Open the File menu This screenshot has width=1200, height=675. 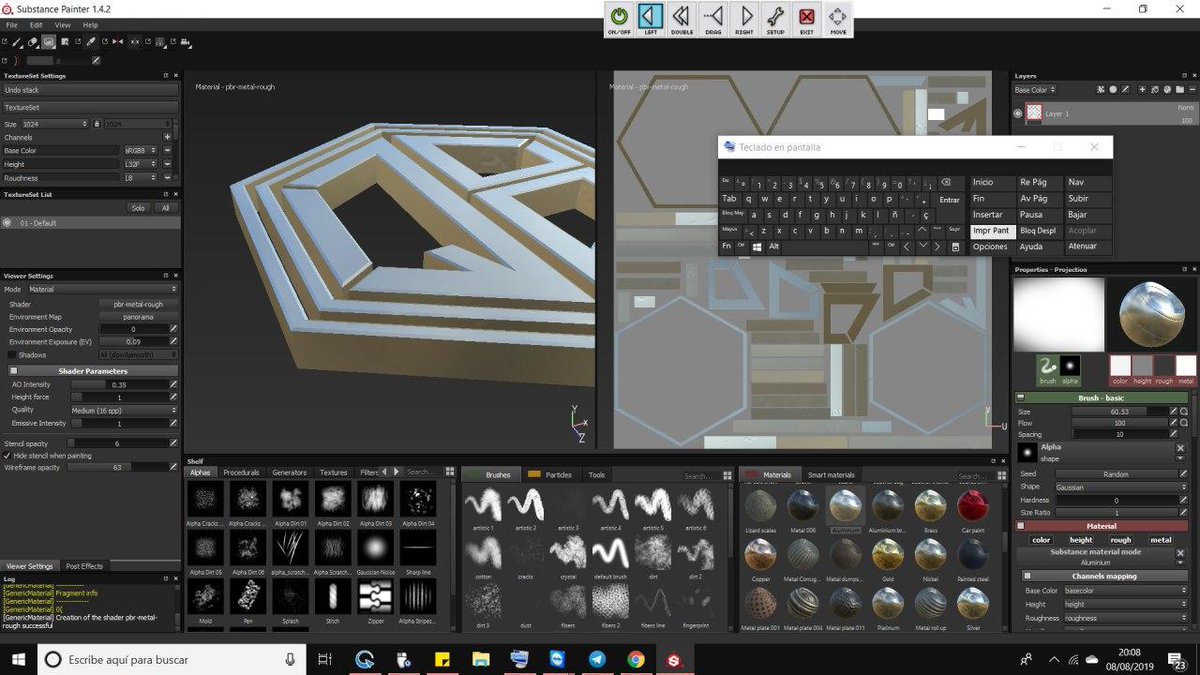click(x=12, y=24)
